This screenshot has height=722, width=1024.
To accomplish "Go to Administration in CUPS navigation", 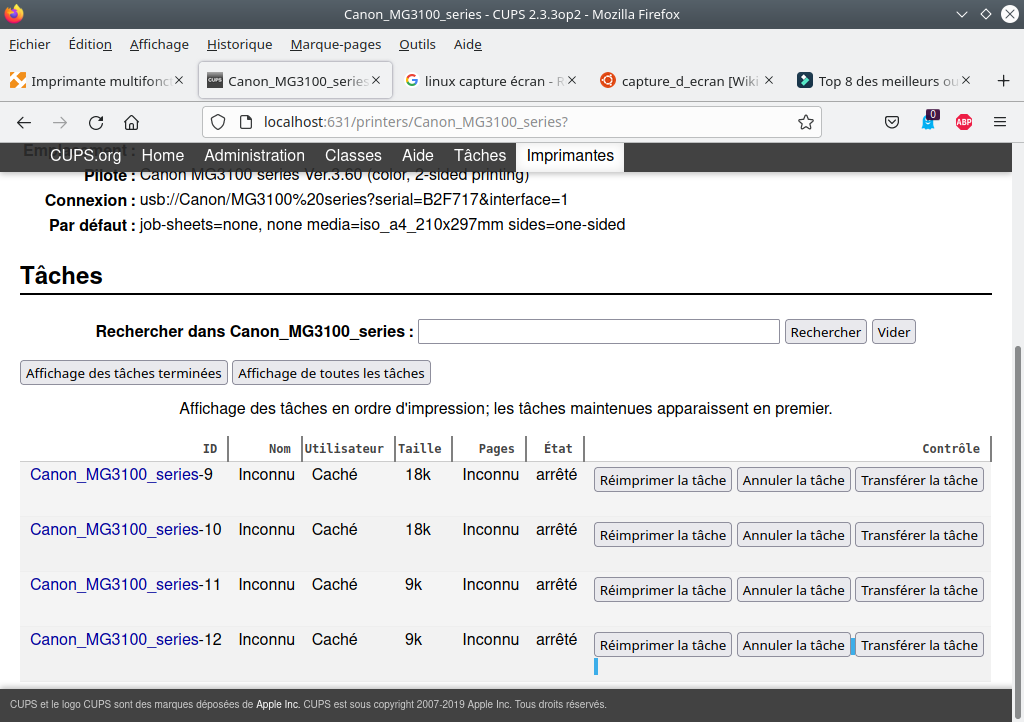I will coord(254,156).
